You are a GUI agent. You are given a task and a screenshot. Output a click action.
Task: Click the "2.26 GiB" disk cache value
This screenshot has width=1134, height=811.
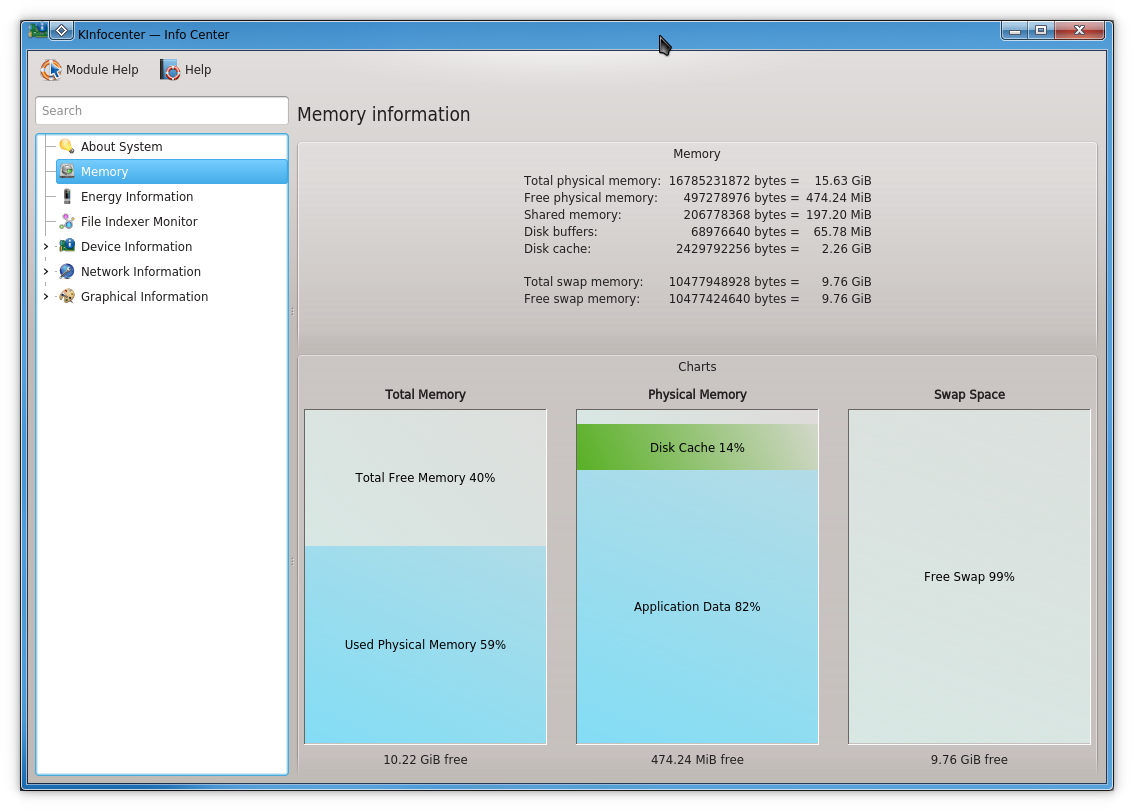click(846, 249)
